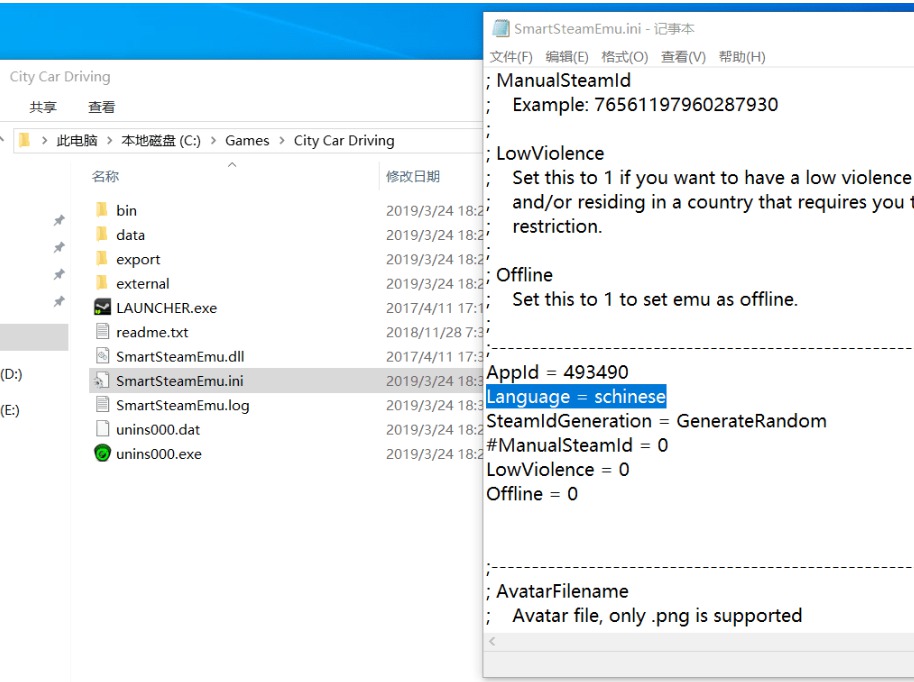The height and width of the screenshot is (682, 914).
Task: Click the unins000.exe uninstaller icon
Action: pyautogui.click(x=102, y=454)
